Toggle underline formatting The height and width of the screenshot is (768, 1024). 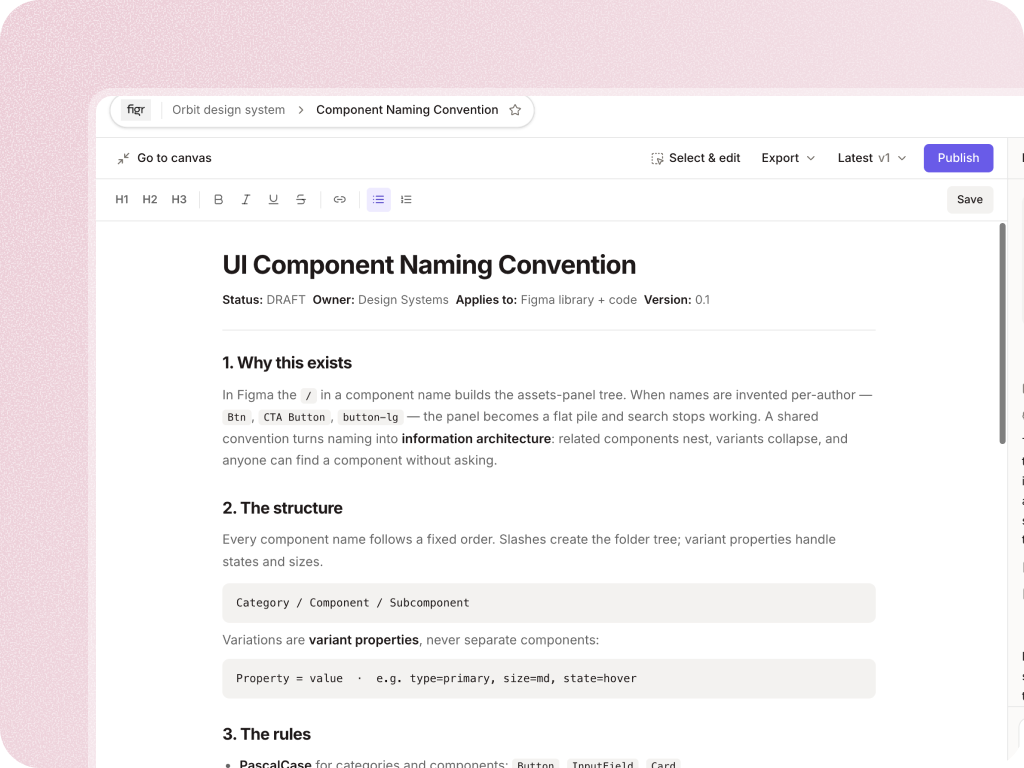[x=273, y=200]
